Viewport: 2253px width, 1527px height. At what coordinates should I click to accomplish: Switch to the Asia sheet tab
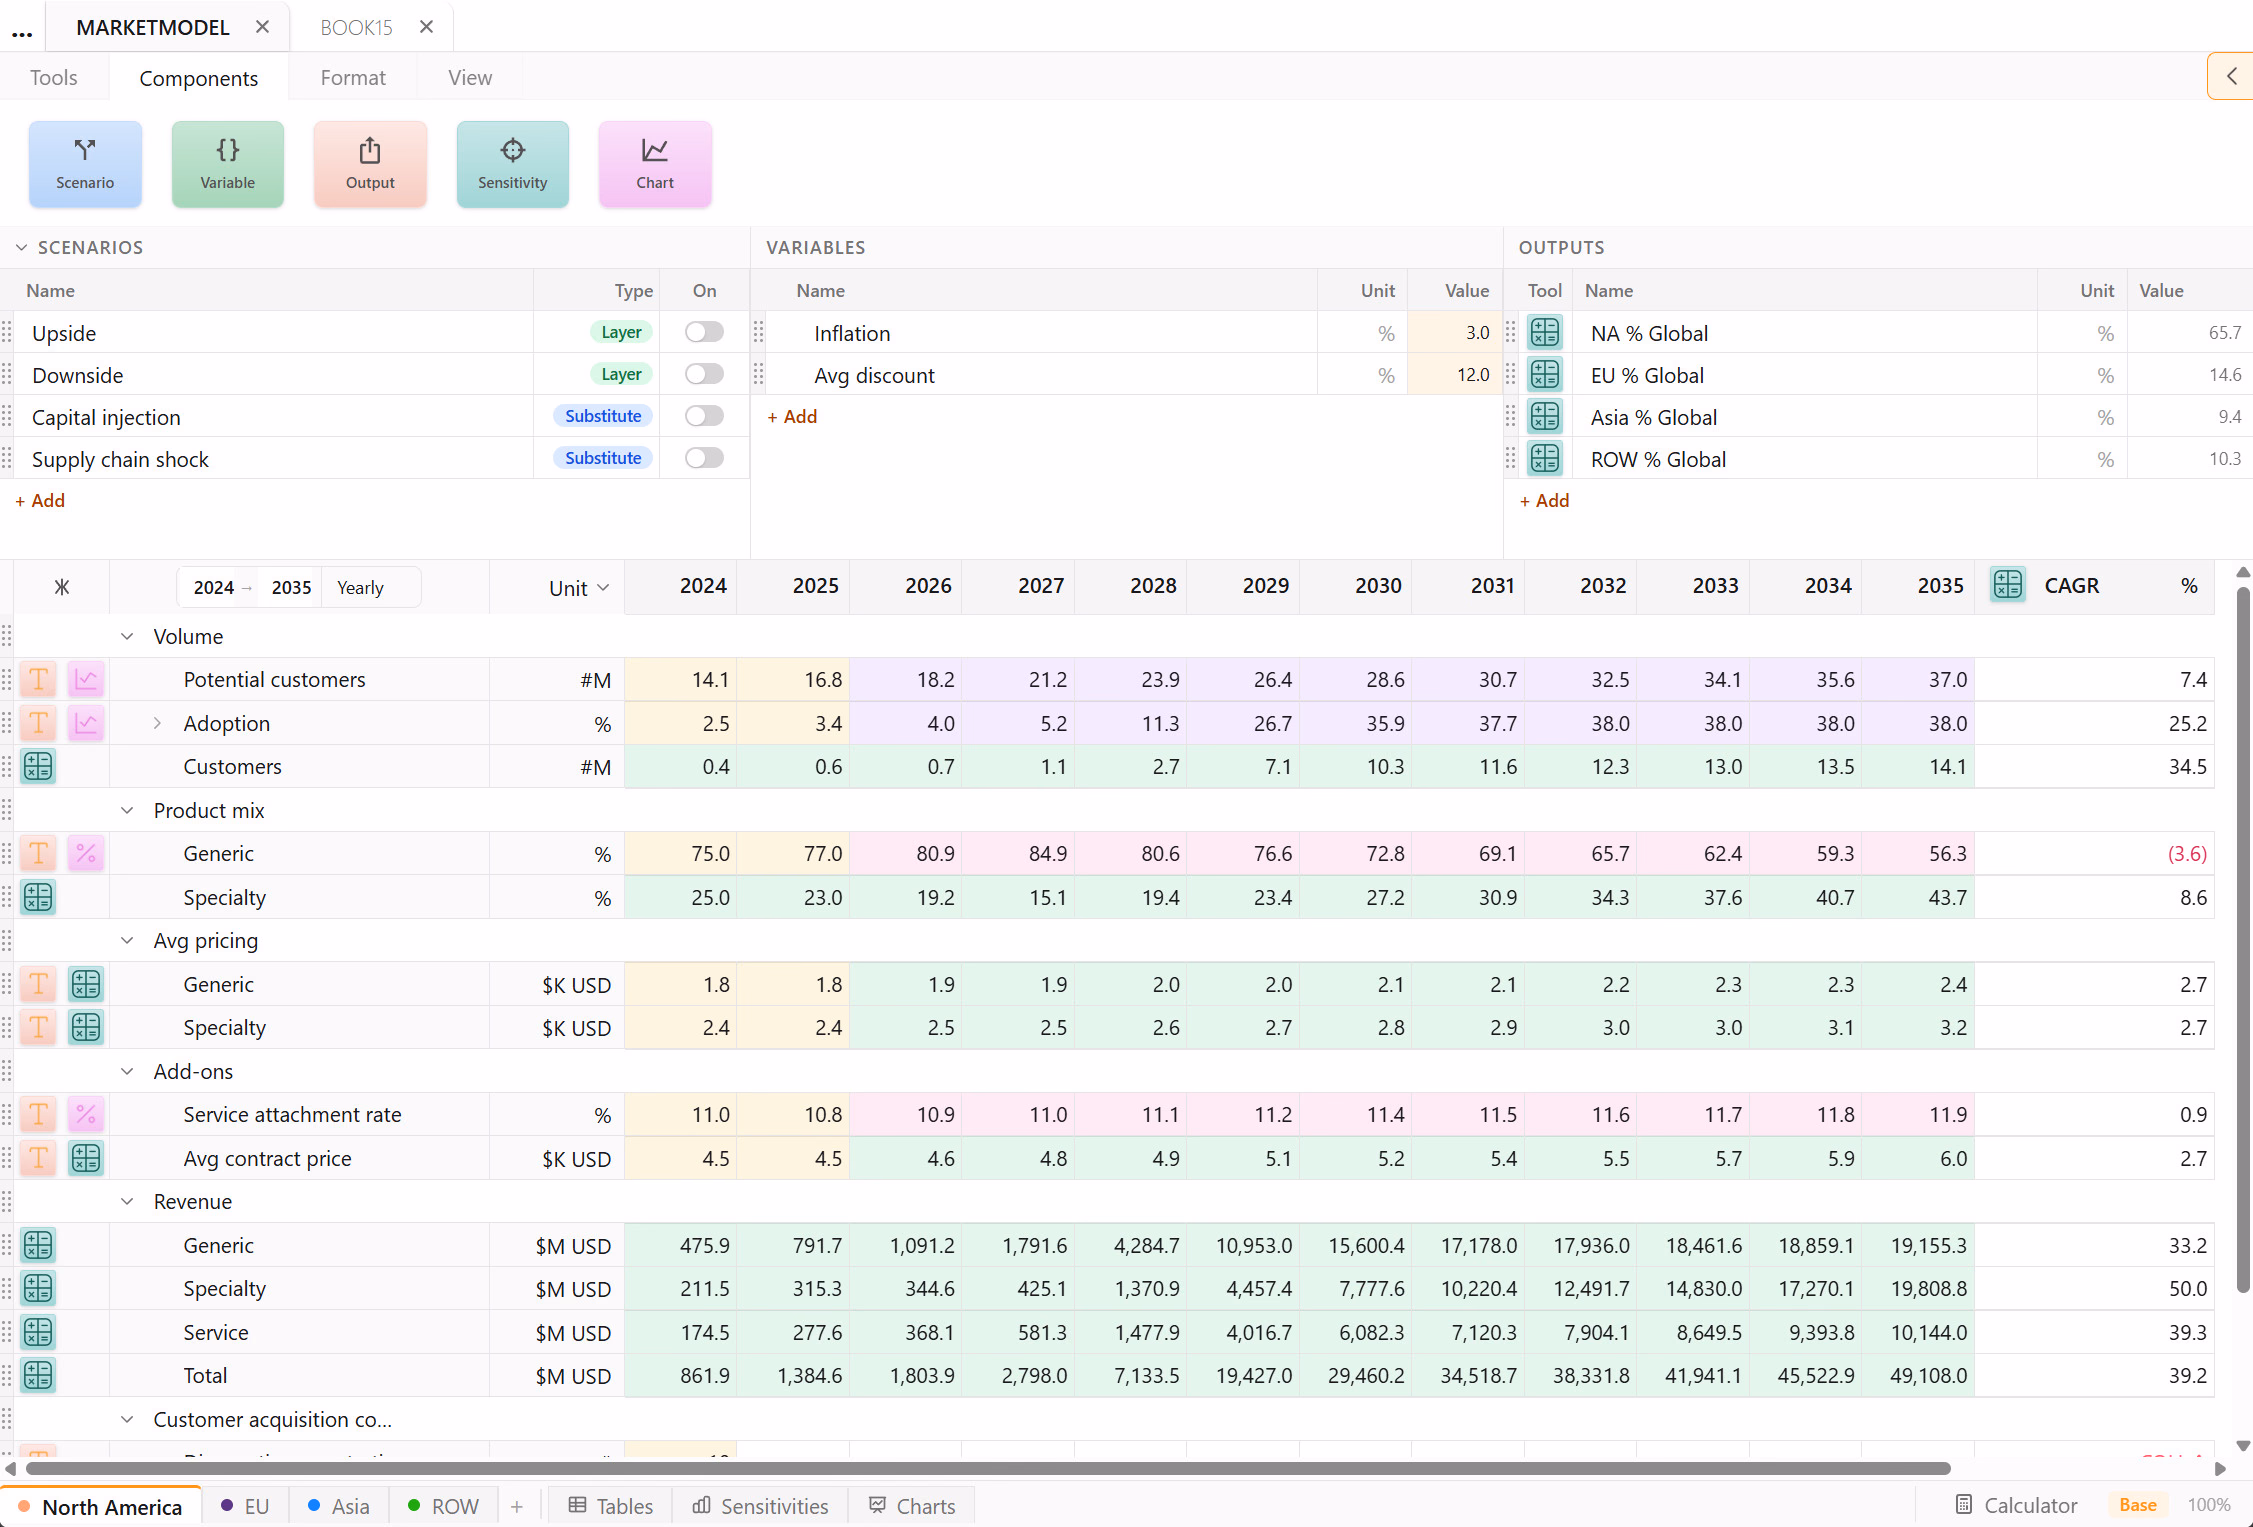(x=339, y=1506)
